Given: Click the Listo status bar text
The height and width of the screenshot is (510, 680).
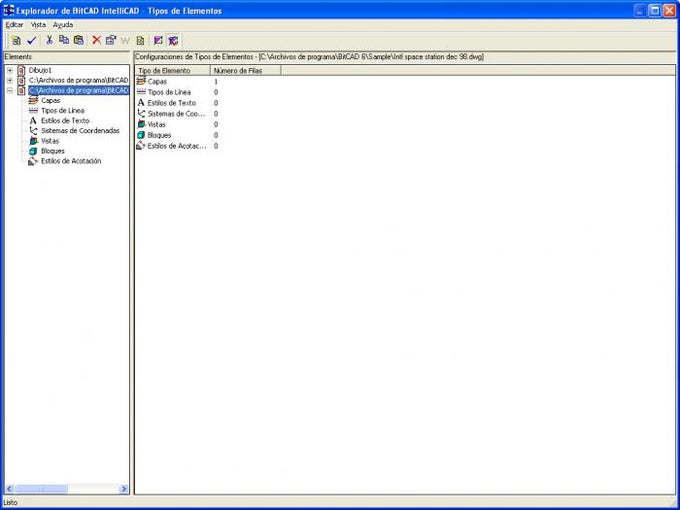Looking at the screenshot, I should [10, 503].
